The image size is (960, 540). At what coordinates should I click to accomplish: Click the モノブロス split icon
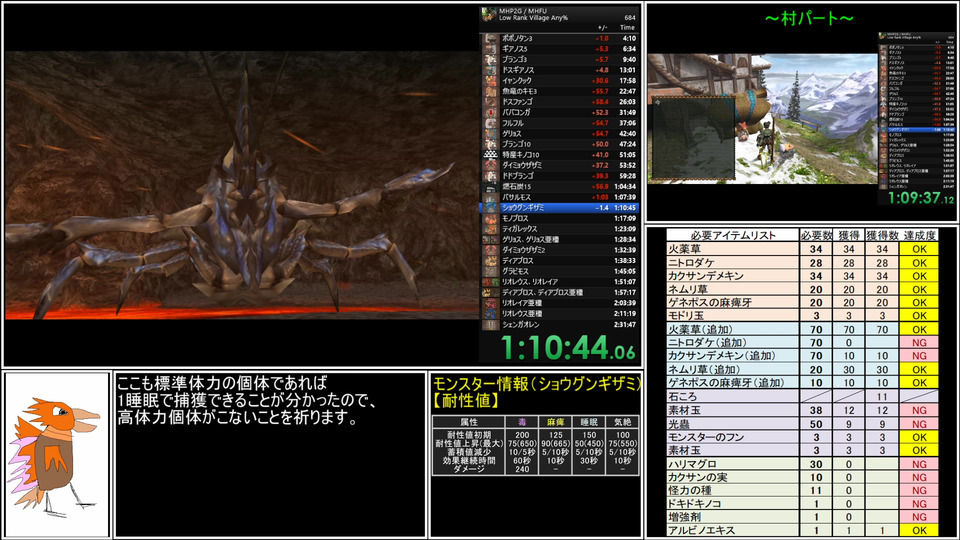tap(491, 218)
